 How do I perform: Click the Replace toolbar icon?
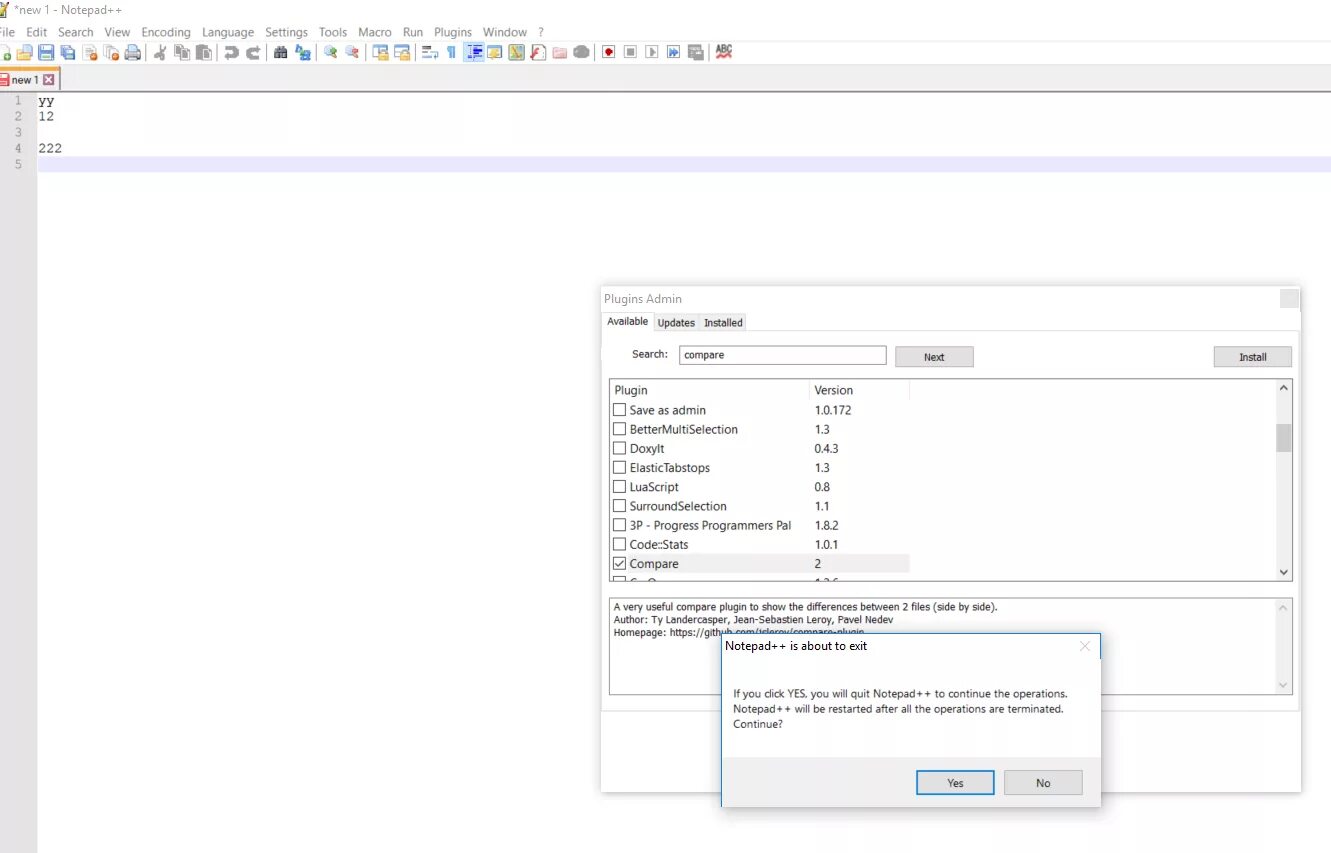(303, 52)
